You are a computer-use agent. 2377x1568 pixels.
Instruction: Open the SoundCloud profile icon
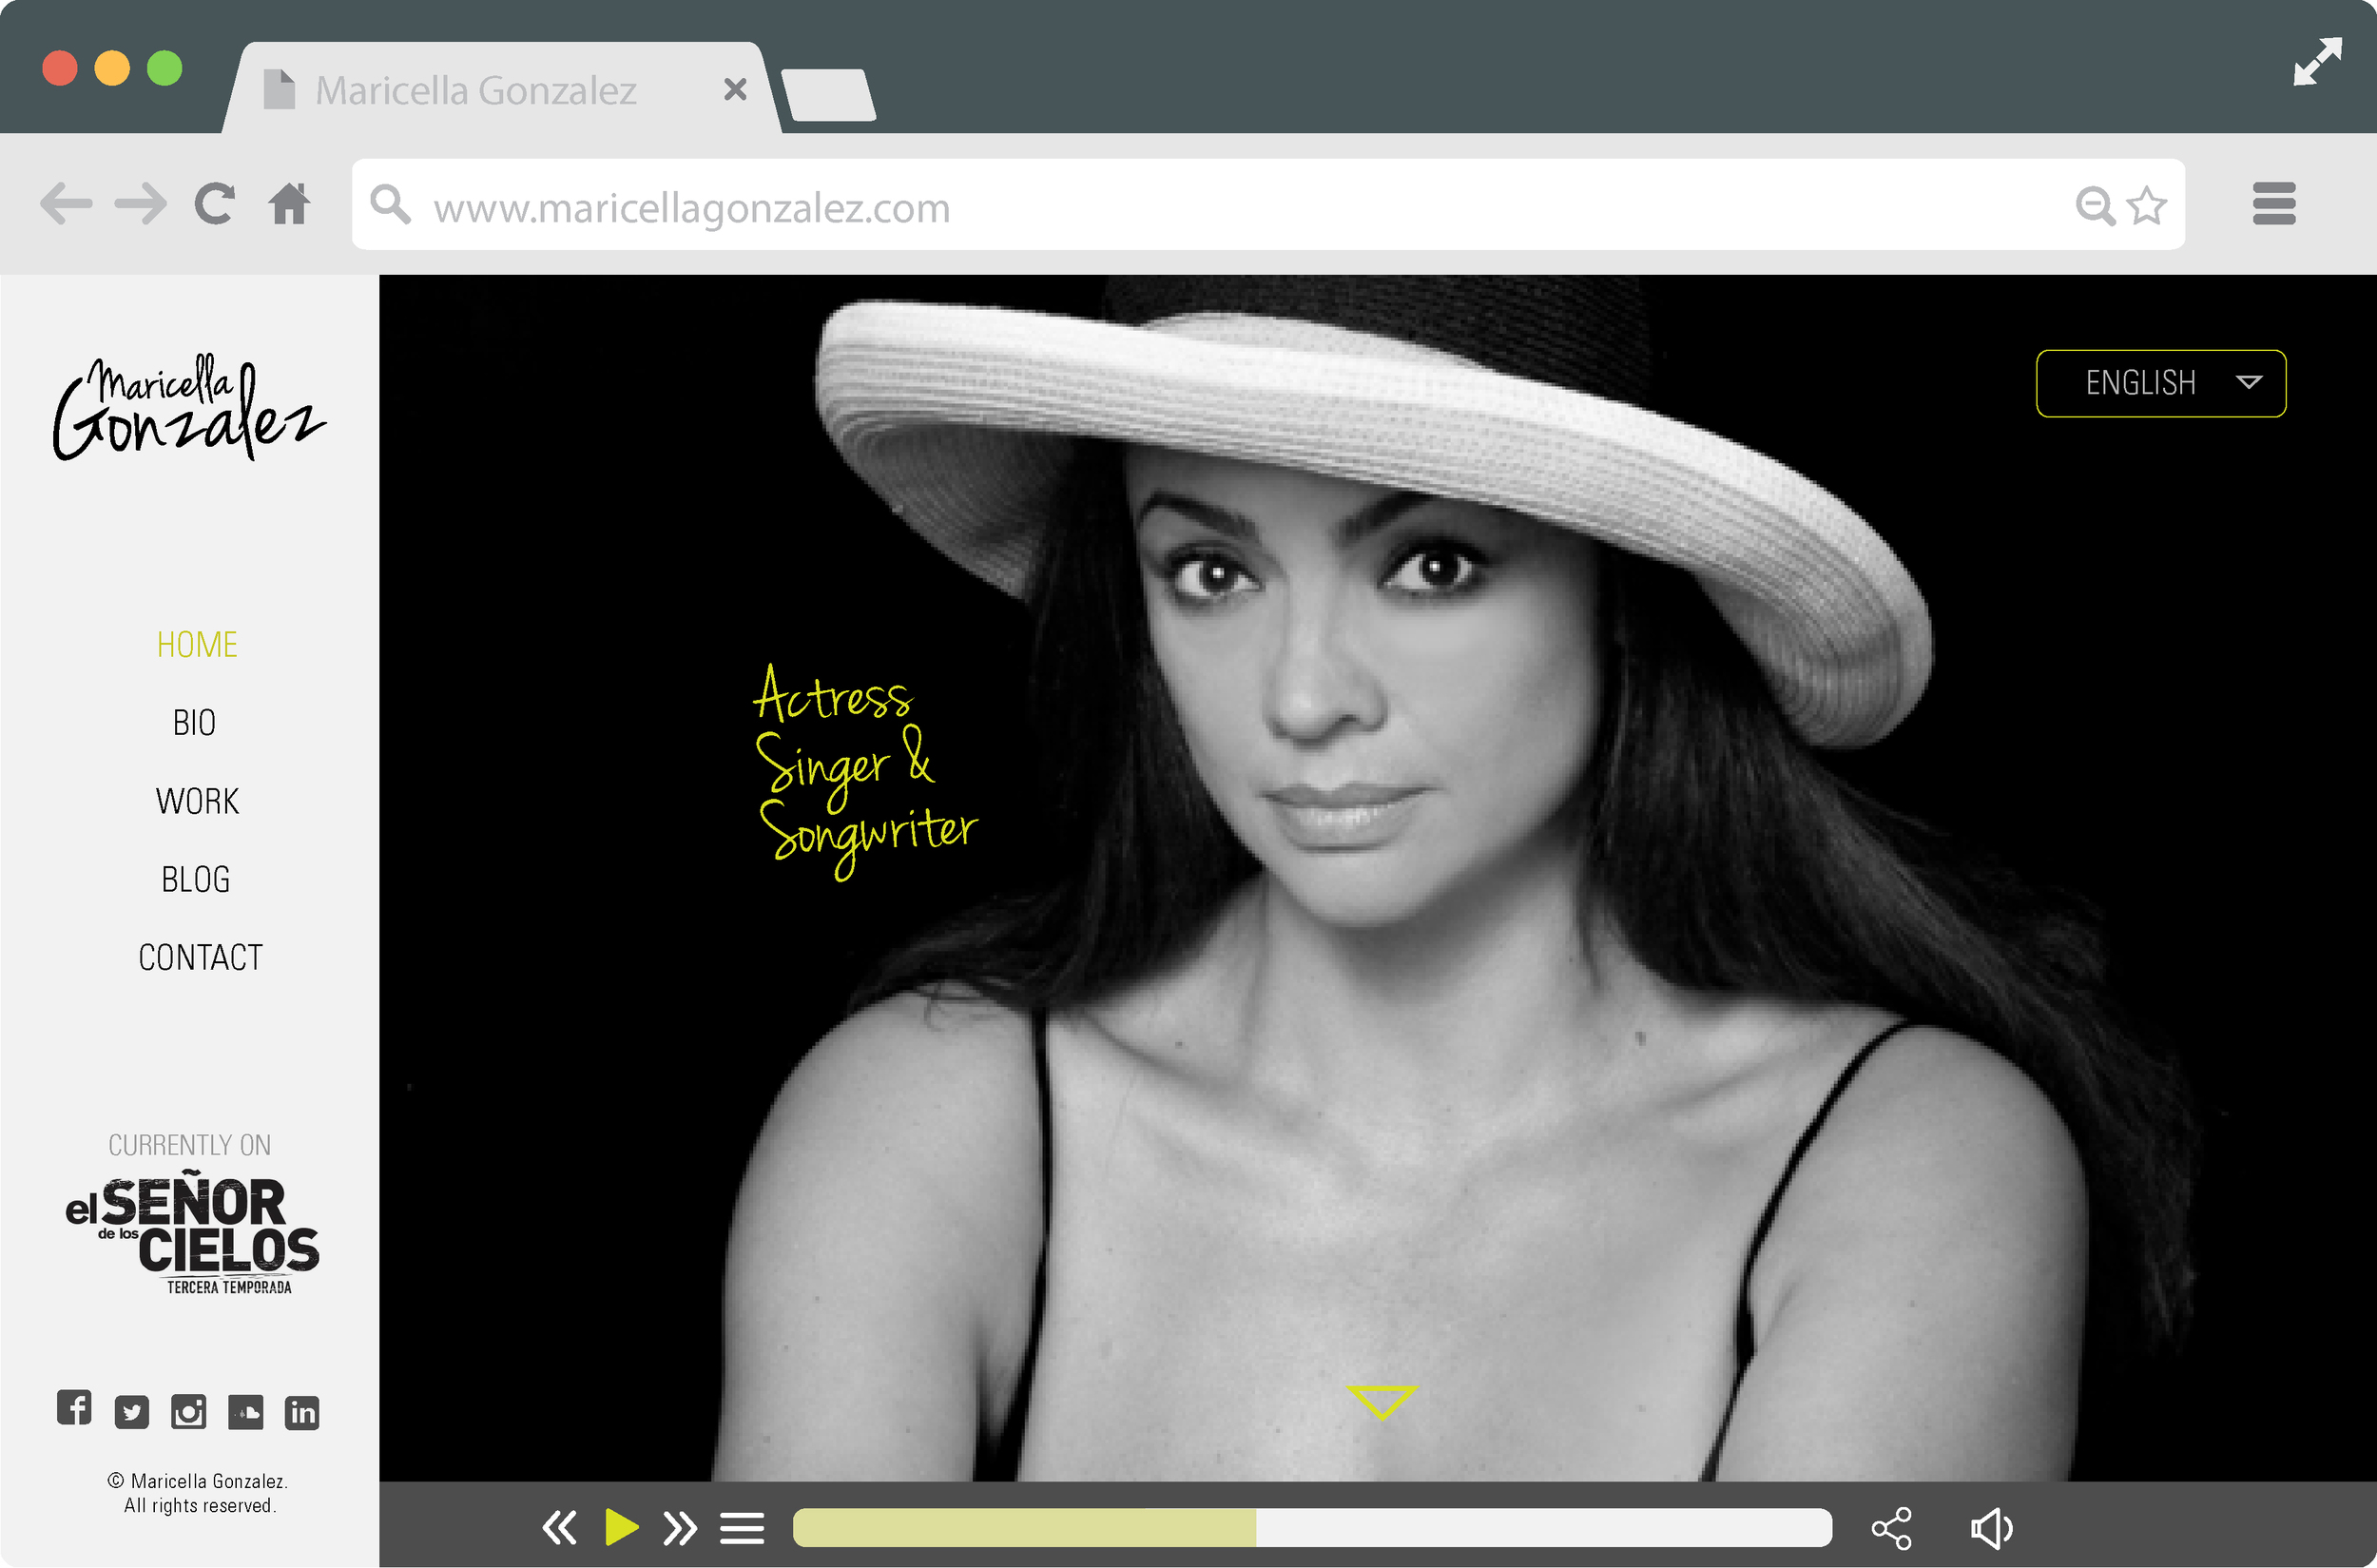(x=245, y=1413)
